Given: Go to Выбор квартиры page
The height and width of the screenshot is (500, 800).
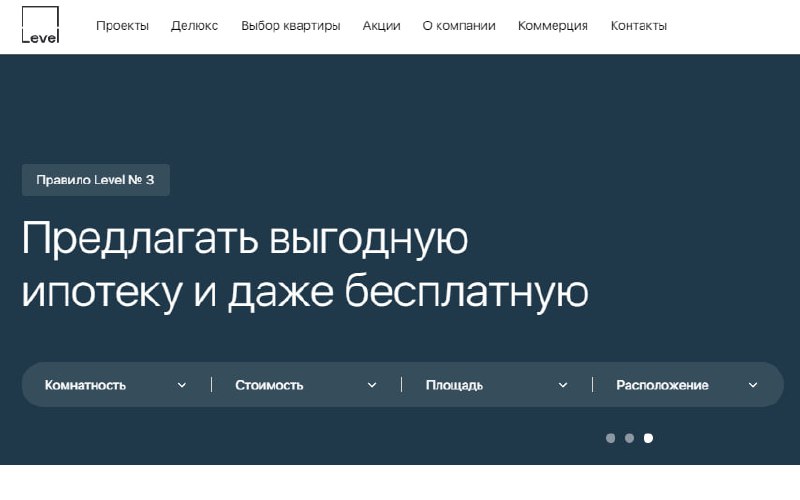Looking at the screenshot, I should click(x=291, y=26).
